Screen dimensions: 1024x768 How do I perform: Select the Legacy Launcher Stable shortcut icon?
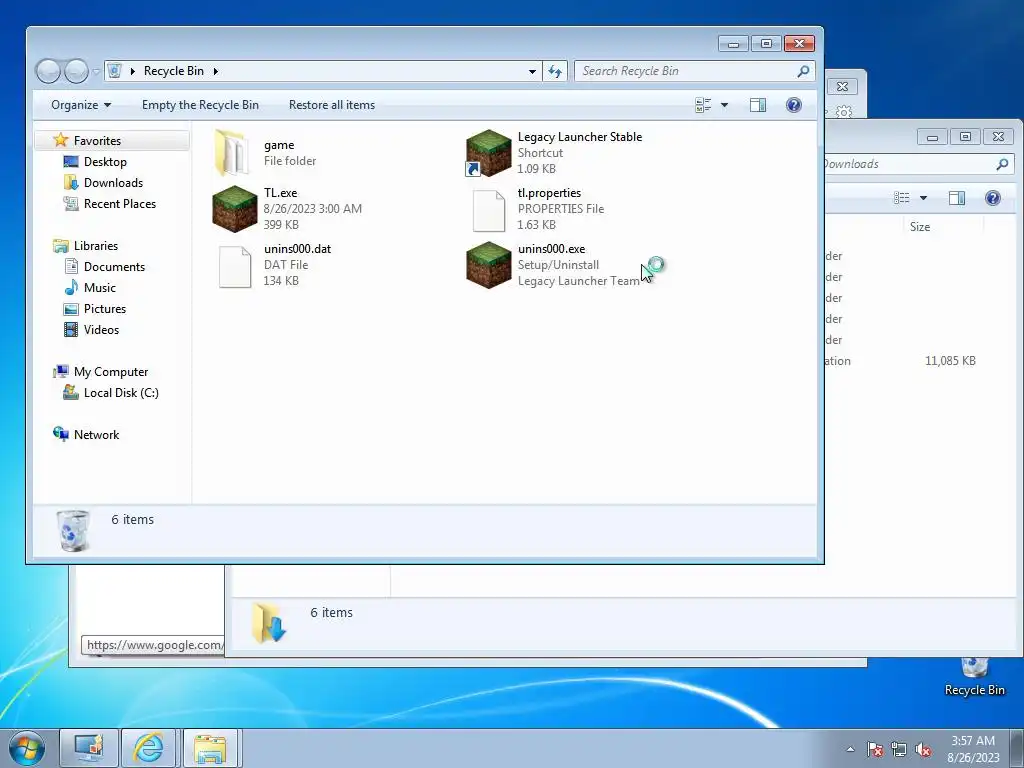click(x=488, y=153)
